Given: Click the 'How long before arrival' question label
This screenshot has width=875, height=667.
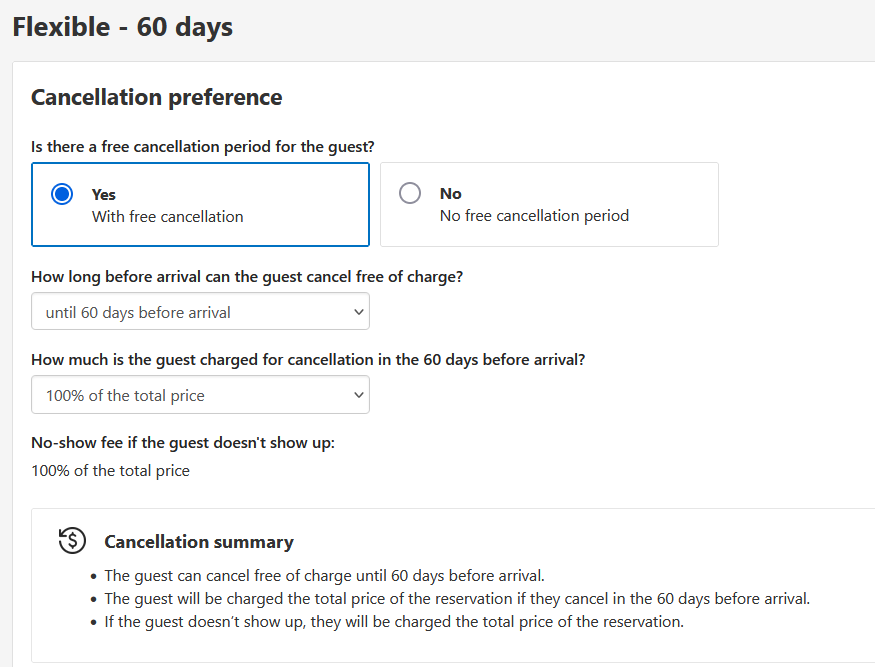Looking at the screenshot, I should point(247,277).
